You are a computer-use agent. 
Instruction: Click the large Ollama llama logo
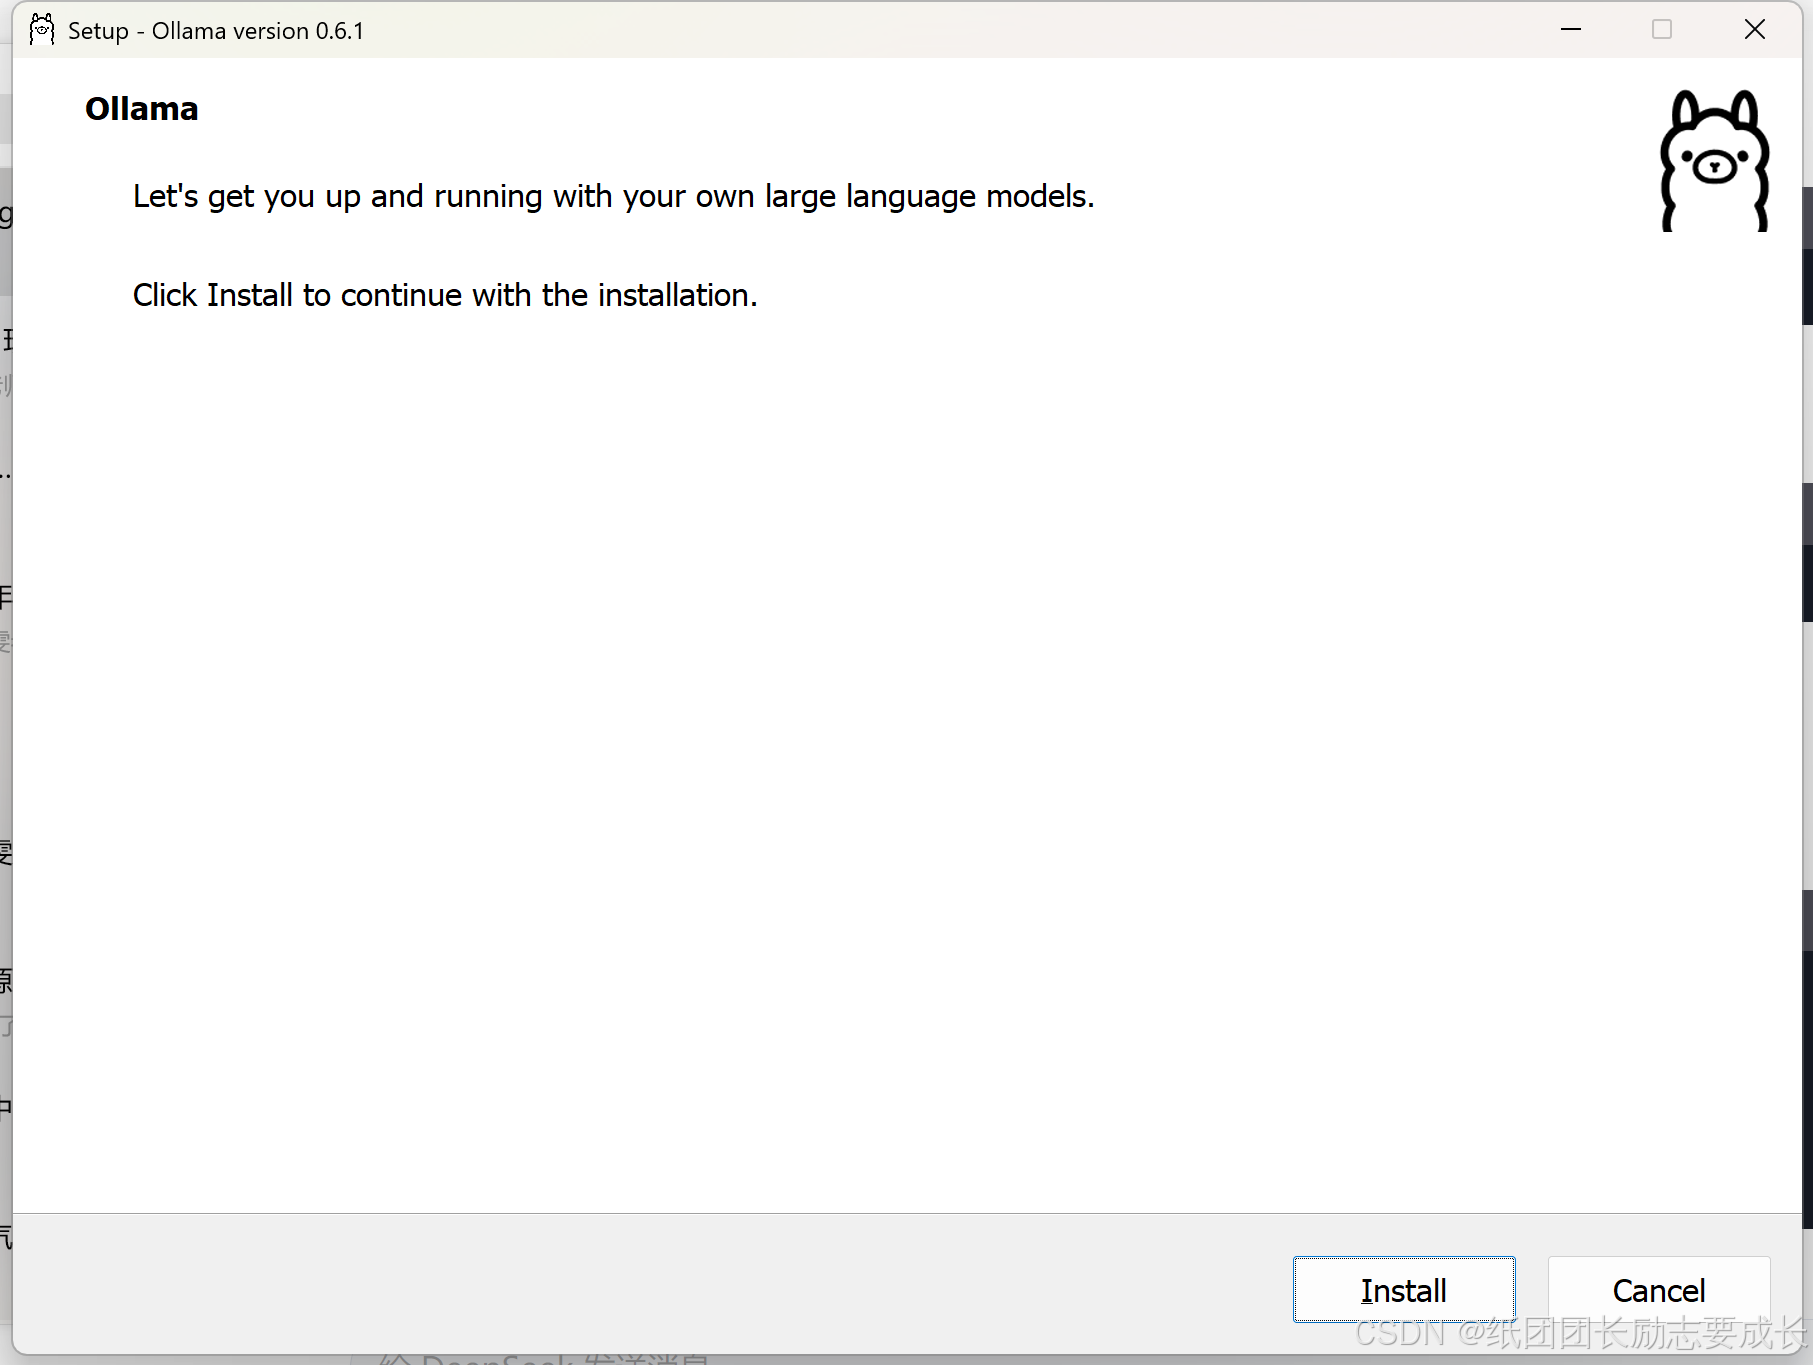[1714, 161]
